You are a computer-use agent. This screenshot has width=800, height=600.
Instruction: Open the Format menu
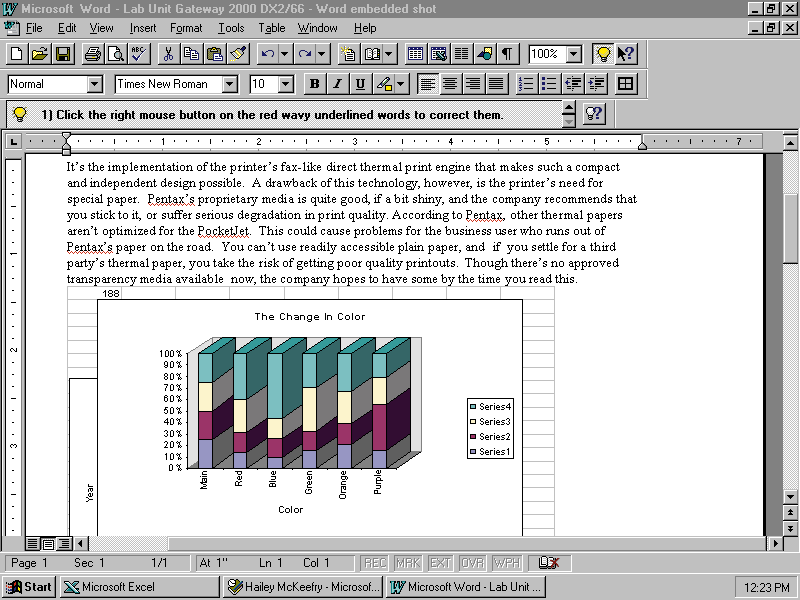186,28
